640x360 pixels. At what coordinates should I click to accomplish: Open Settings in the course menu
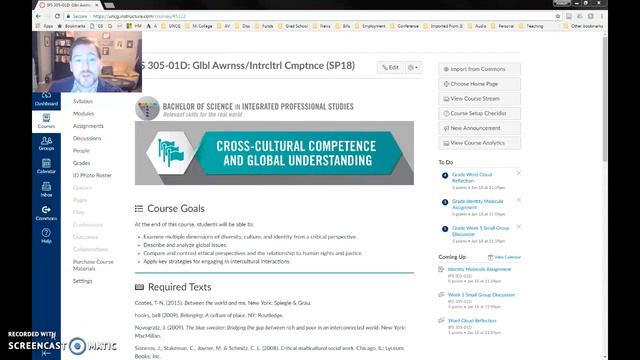(x=82, y=281)
